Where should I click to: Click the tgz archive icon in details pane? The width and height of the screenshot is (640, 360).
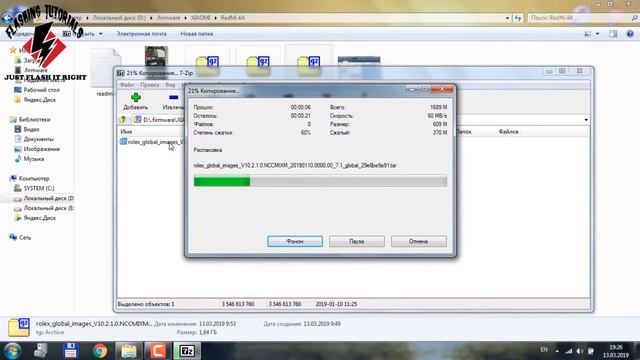(x=19, y=327)
